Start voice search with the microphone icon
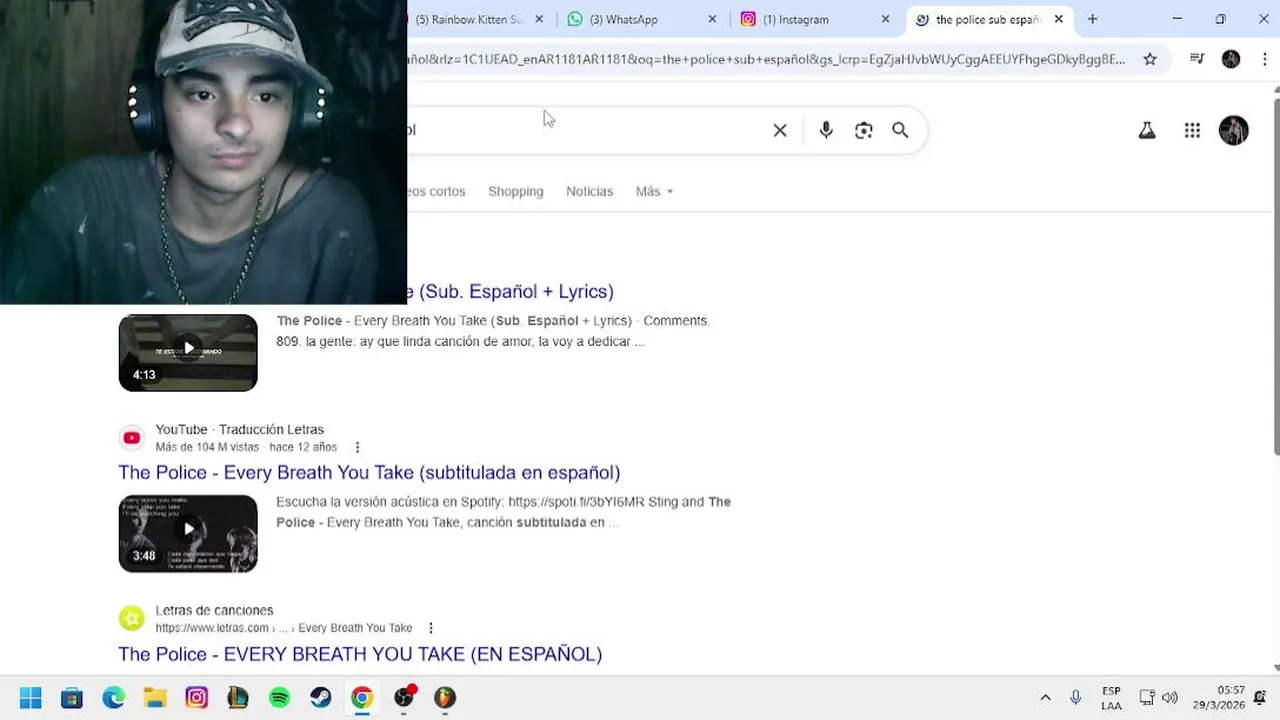The height and width of the screenshot is (720, 1280). pos(826,130)
